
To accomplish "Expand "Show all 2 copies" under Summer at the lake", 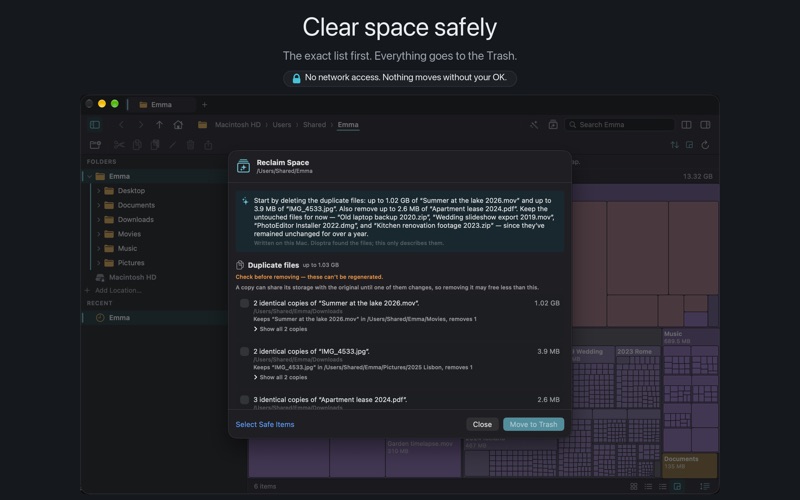I will 280,329.
